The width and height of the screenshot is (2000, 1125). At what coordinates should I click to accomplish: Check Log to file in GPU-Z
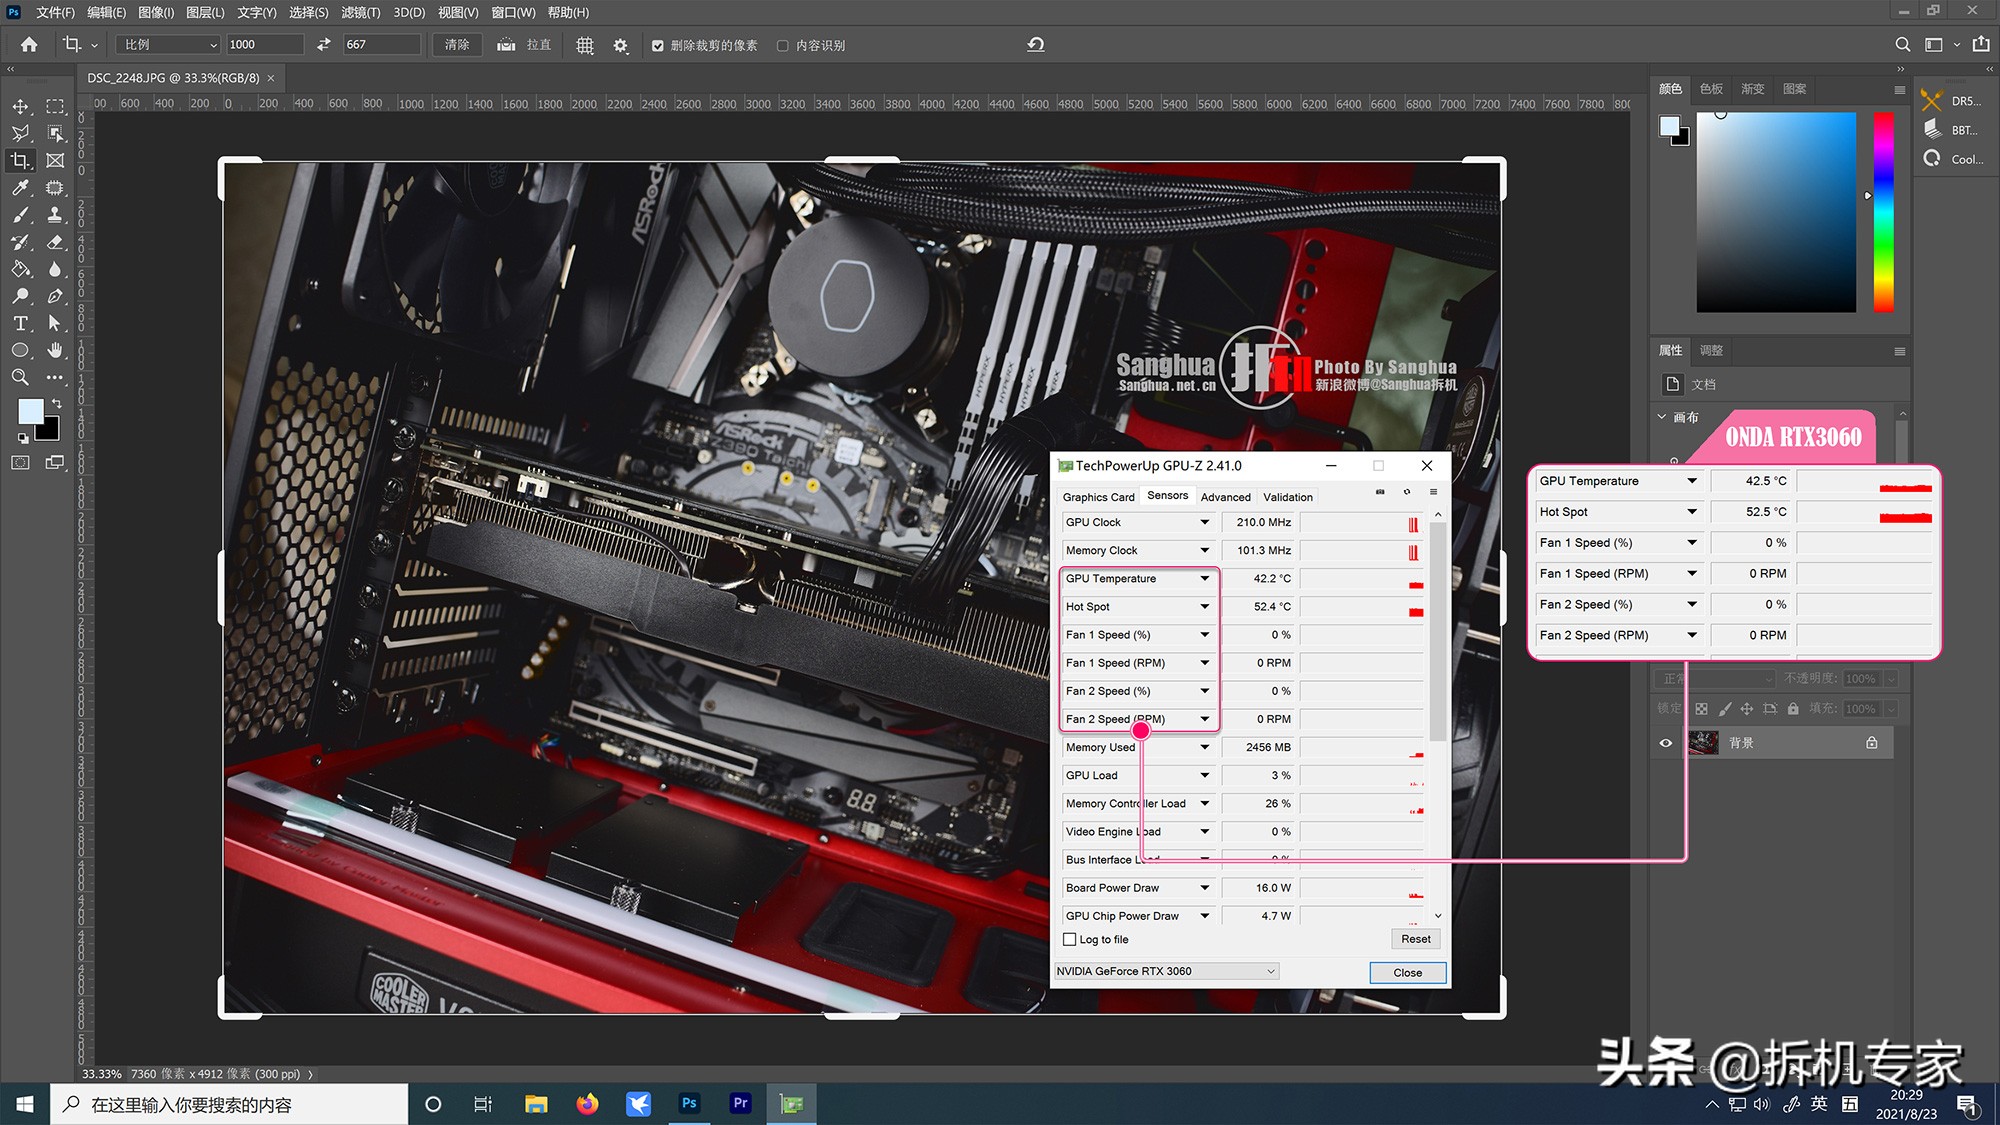coord(1070,939)
